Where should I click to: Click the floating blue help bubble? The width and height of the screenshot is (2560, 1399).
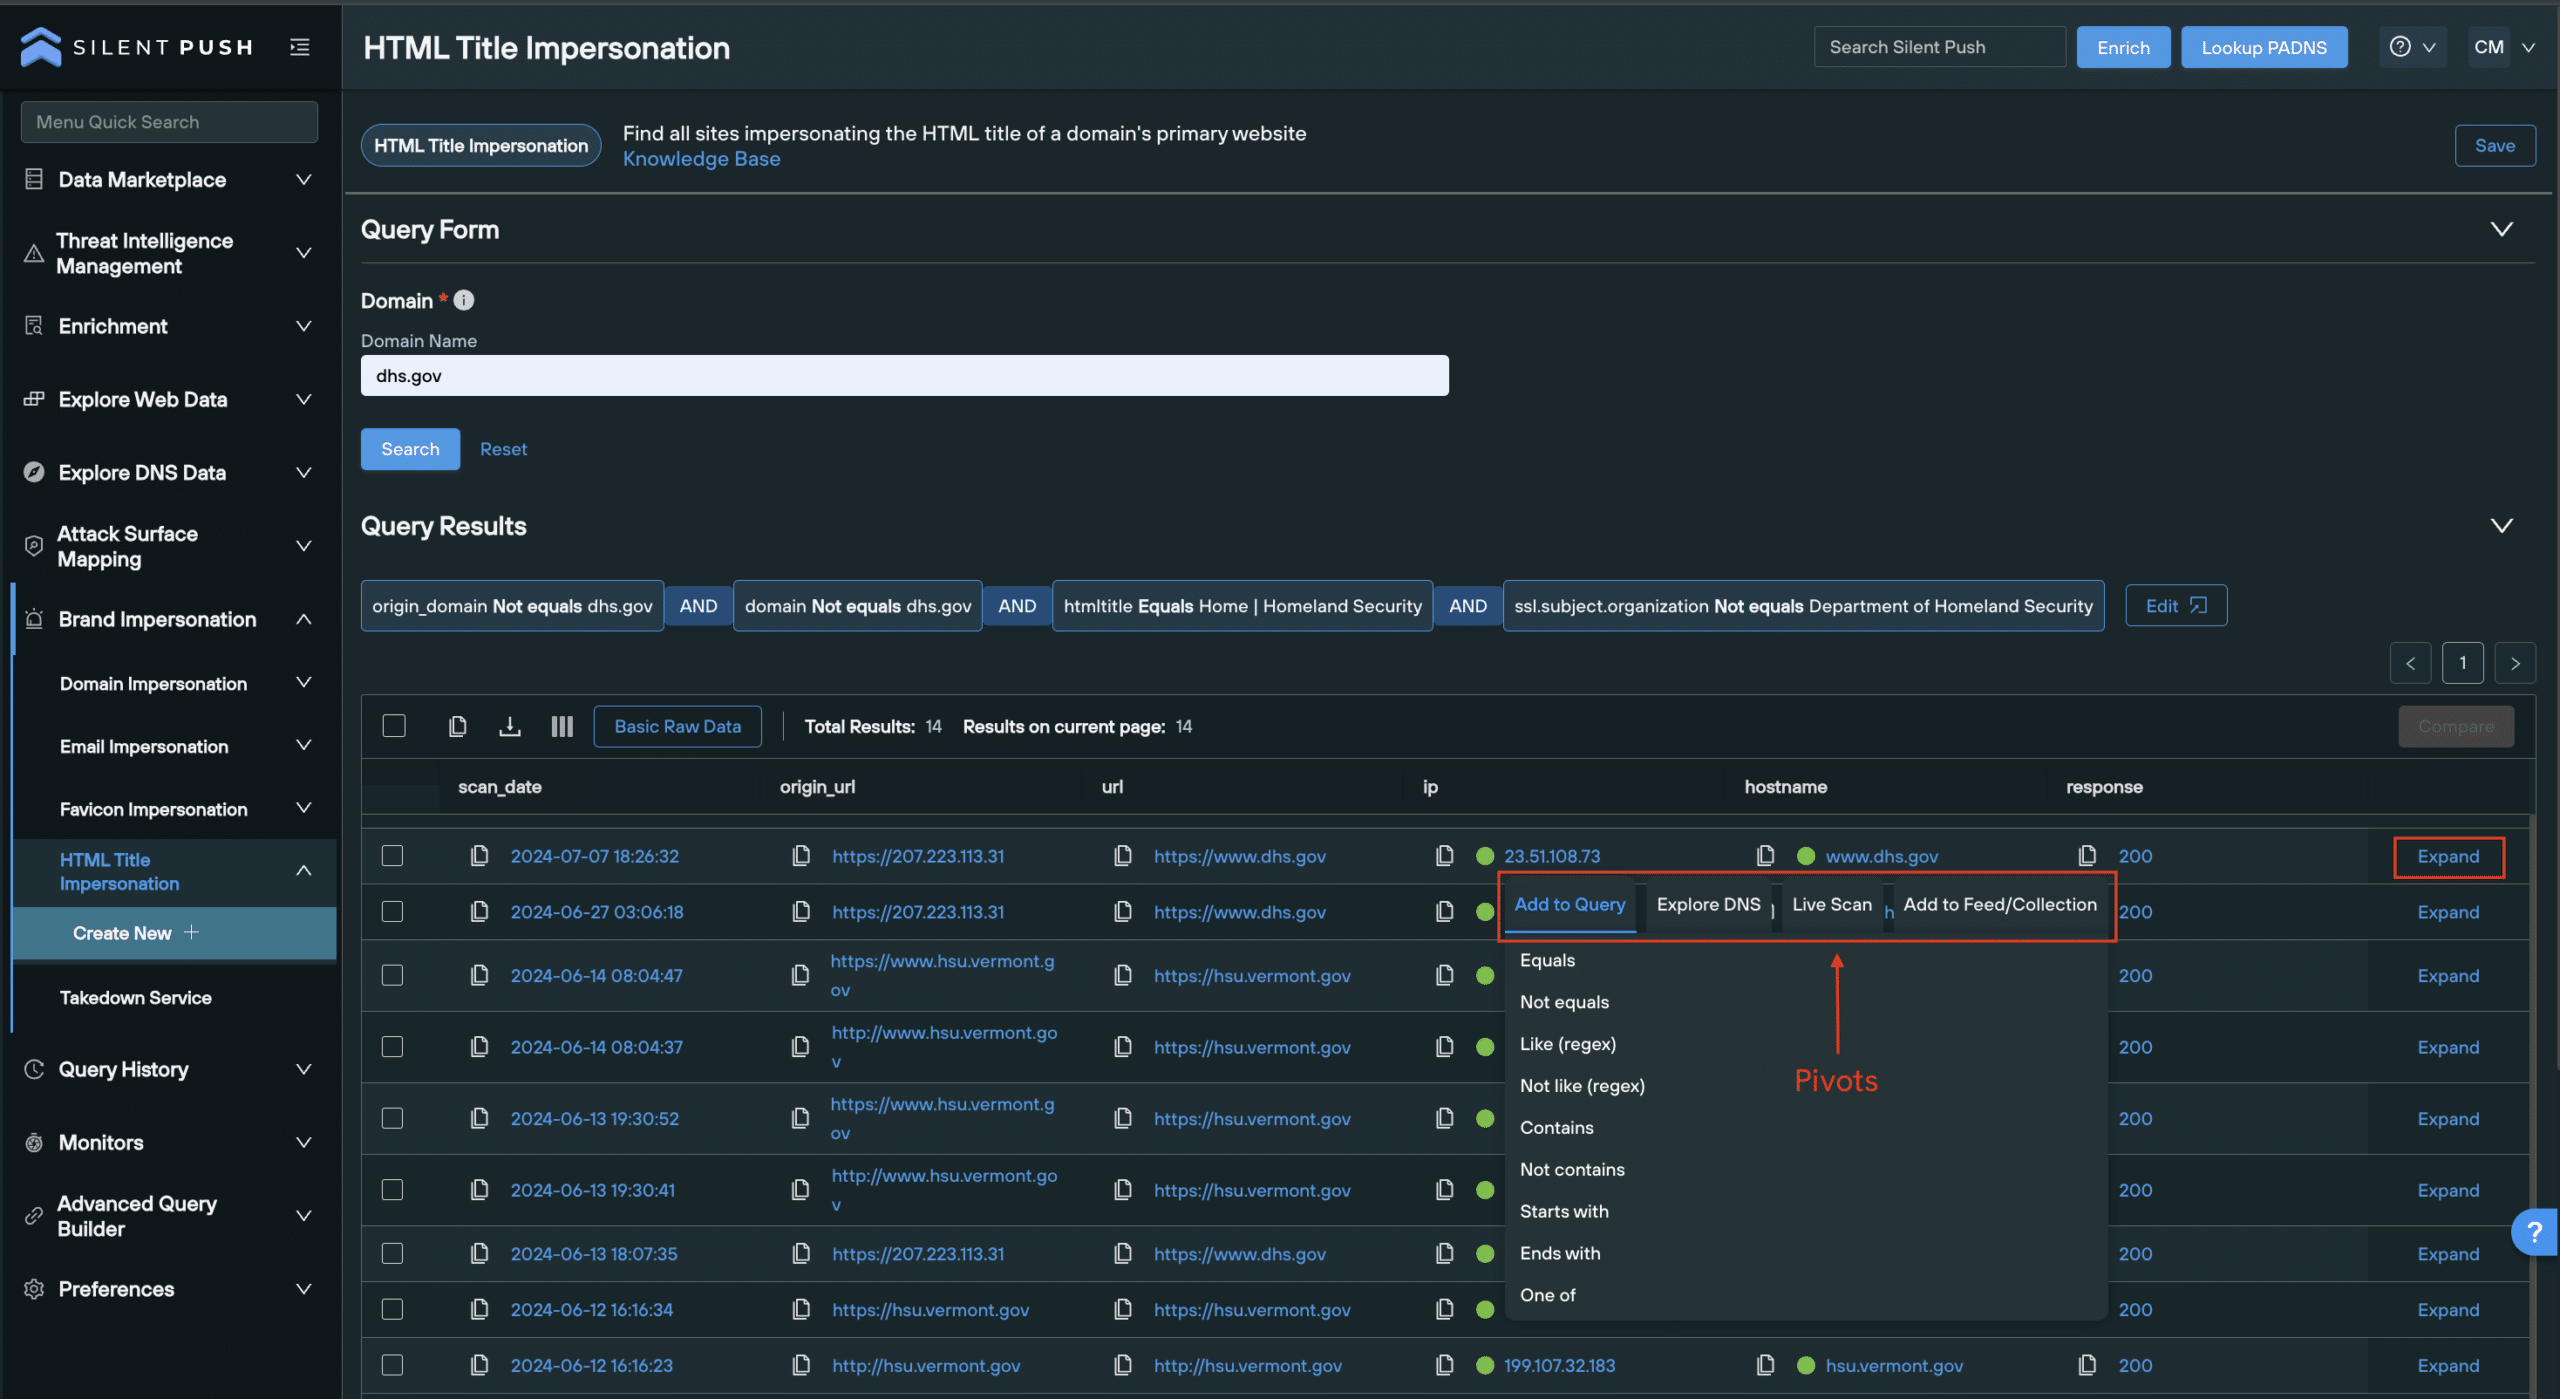[x=2534, y=1232]
